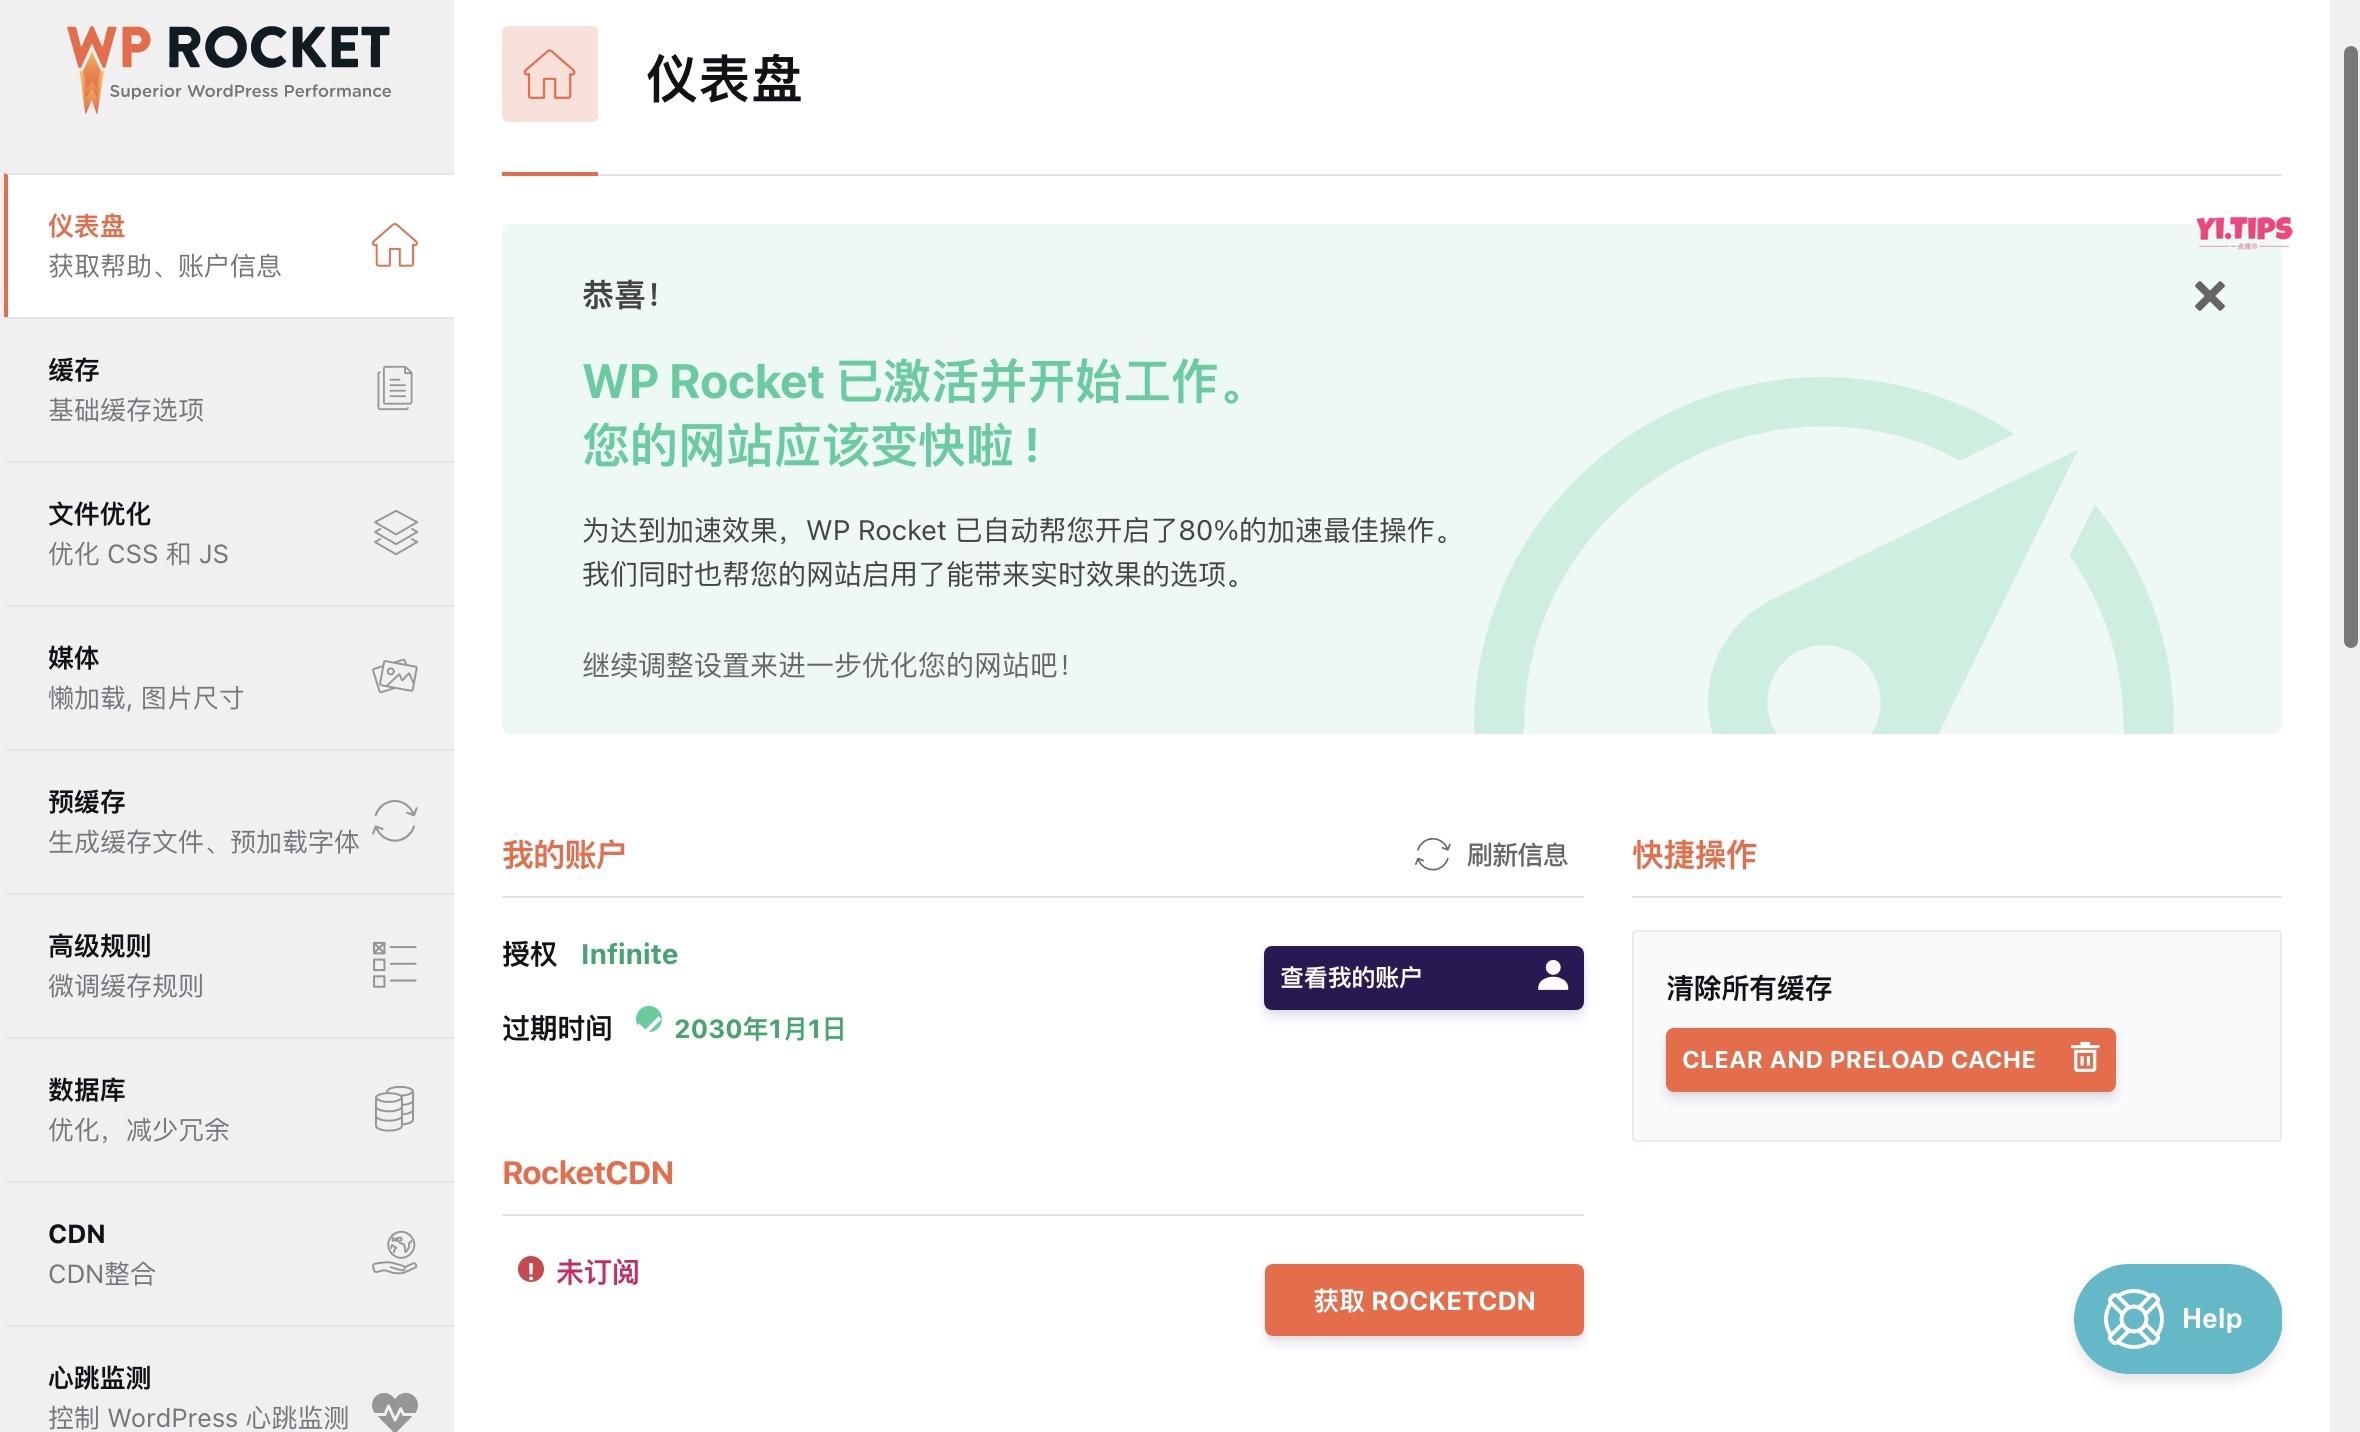Click the 清除所有缓存 label
The width and height of the screenshot is (2360, 1432).
pos(1749,989)
